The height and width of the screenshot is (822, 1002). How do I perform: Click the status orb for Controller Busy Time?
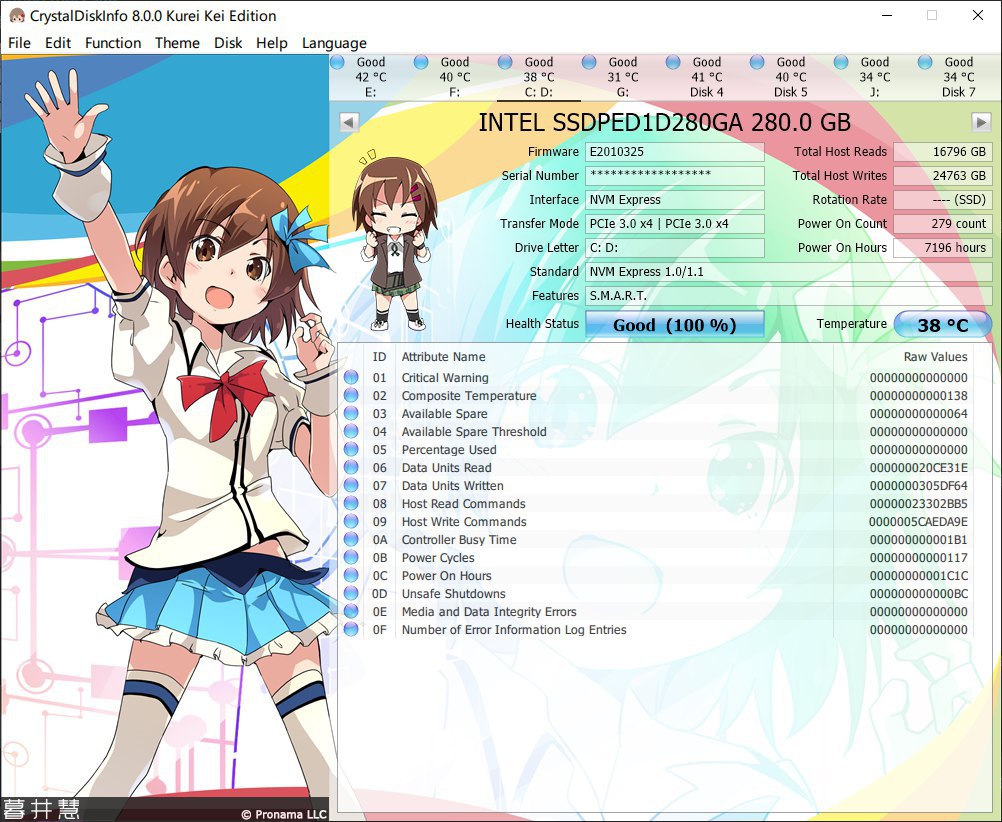click(x=351, y=539)
